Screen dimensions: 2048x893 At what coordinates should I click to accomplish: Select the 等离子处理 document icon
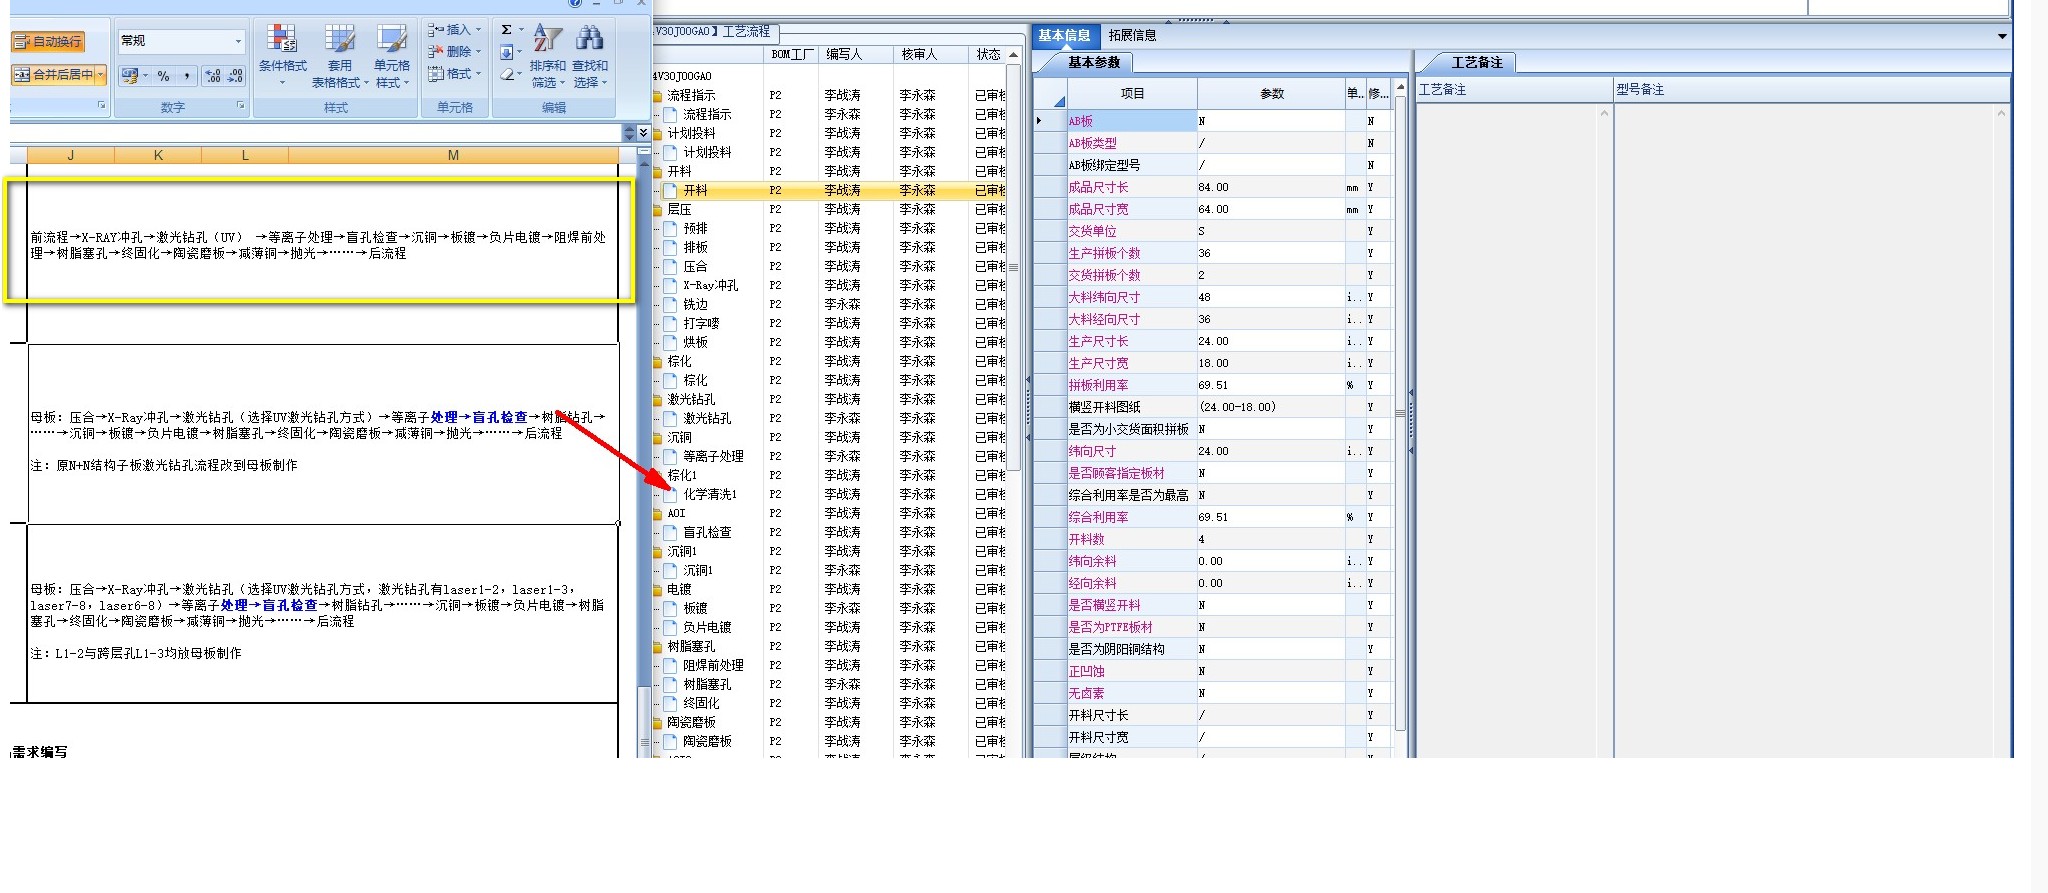coord(671,456)
